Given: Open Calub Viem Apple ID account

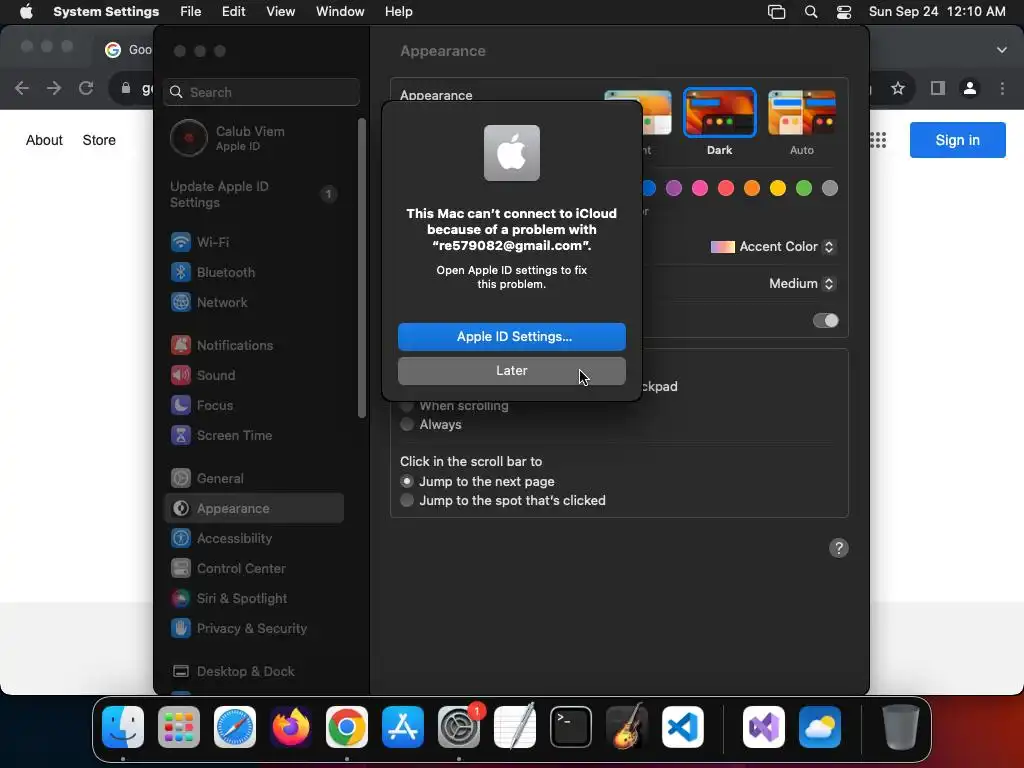Looking at the screenshot, I should (253, 138).
